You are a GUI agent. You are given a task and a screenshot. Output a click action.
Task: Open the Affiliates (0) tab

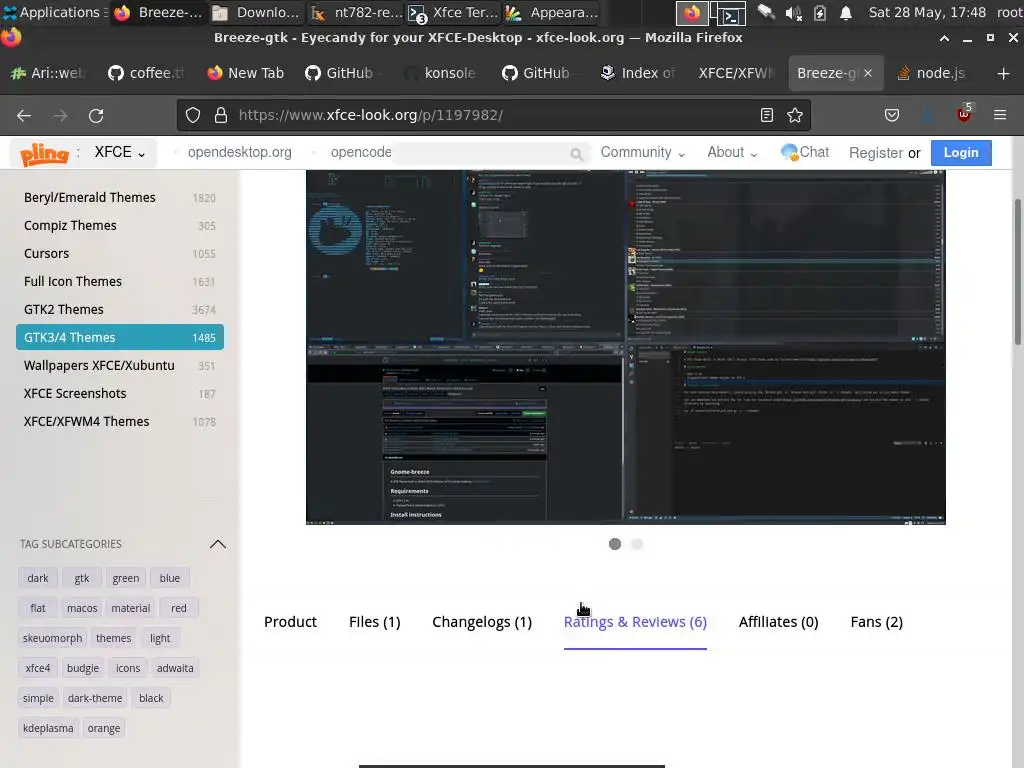coord(778,622)
